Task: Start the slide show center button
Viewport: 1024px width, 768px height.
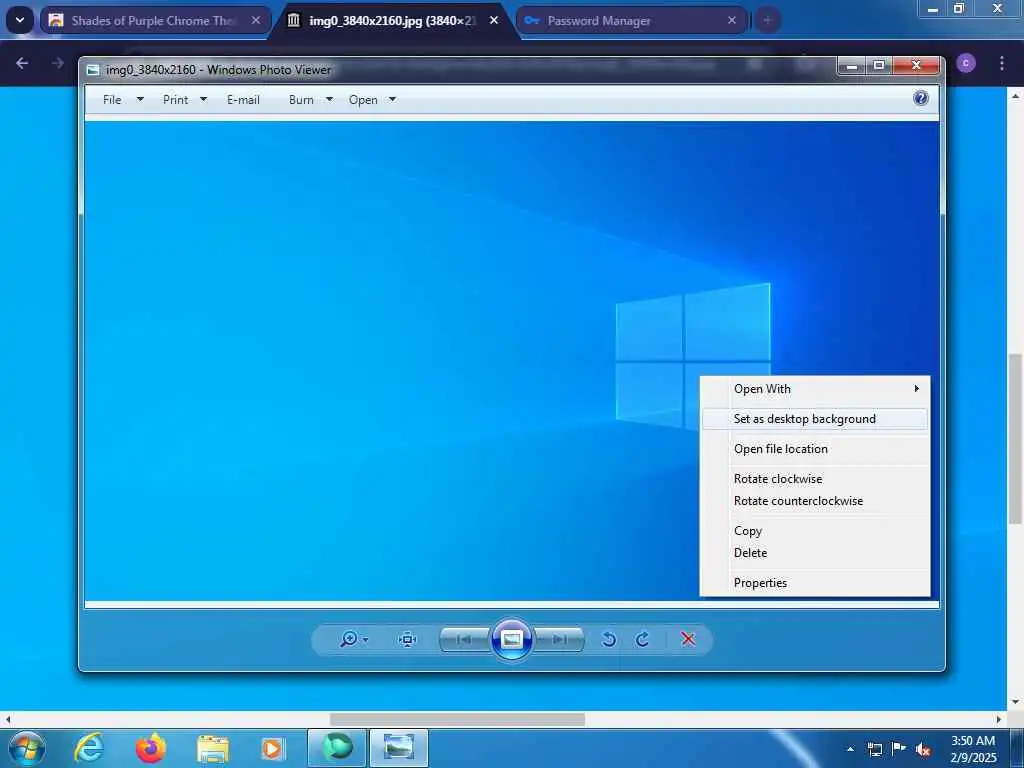Action: coord(512,639)
